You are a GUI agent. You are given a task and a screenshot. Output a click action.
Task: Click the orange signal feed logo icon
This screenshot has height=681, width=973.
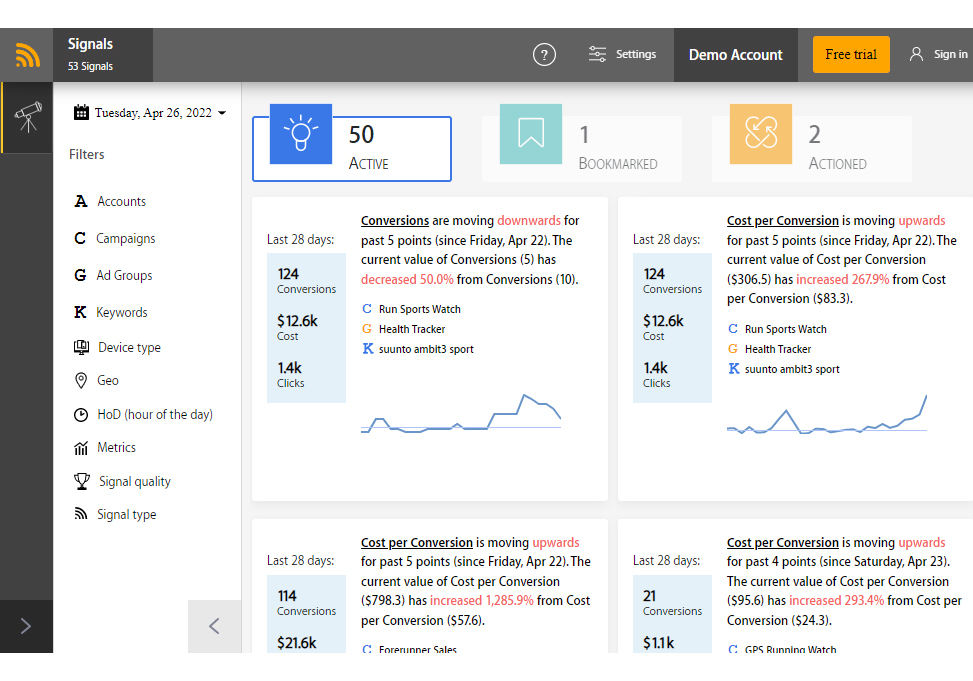(x=27, y=55)
